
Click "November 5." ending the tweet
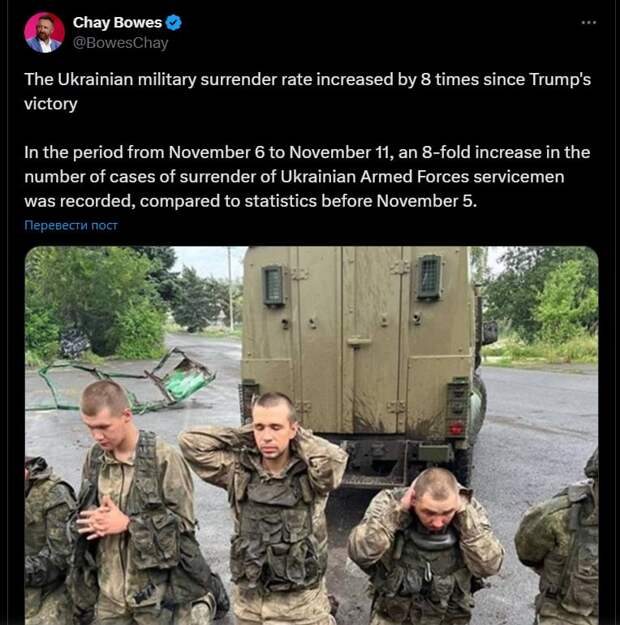(x=427, y=201)
